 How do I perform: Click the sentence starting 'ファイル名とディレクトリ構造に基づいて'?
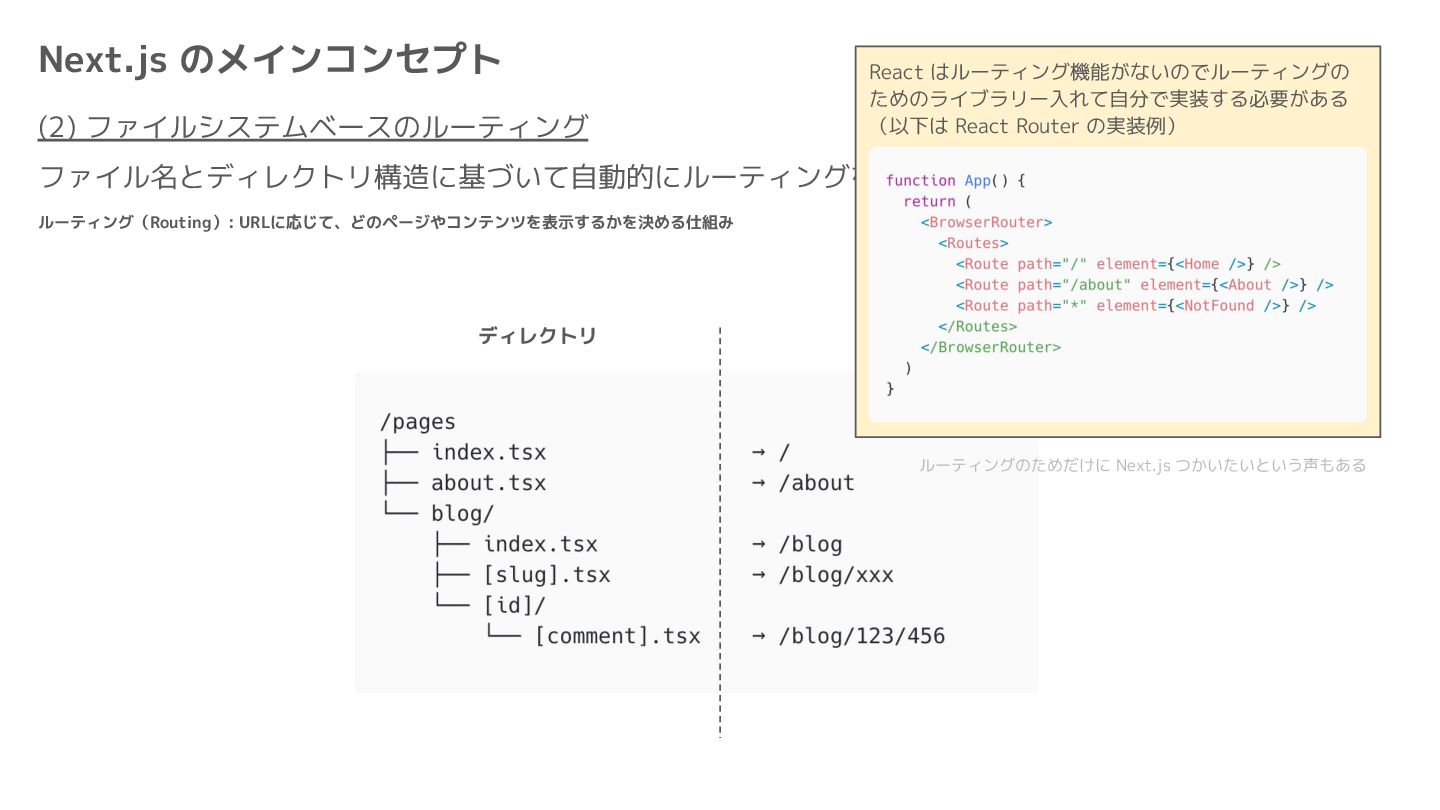tap(446, 177)
